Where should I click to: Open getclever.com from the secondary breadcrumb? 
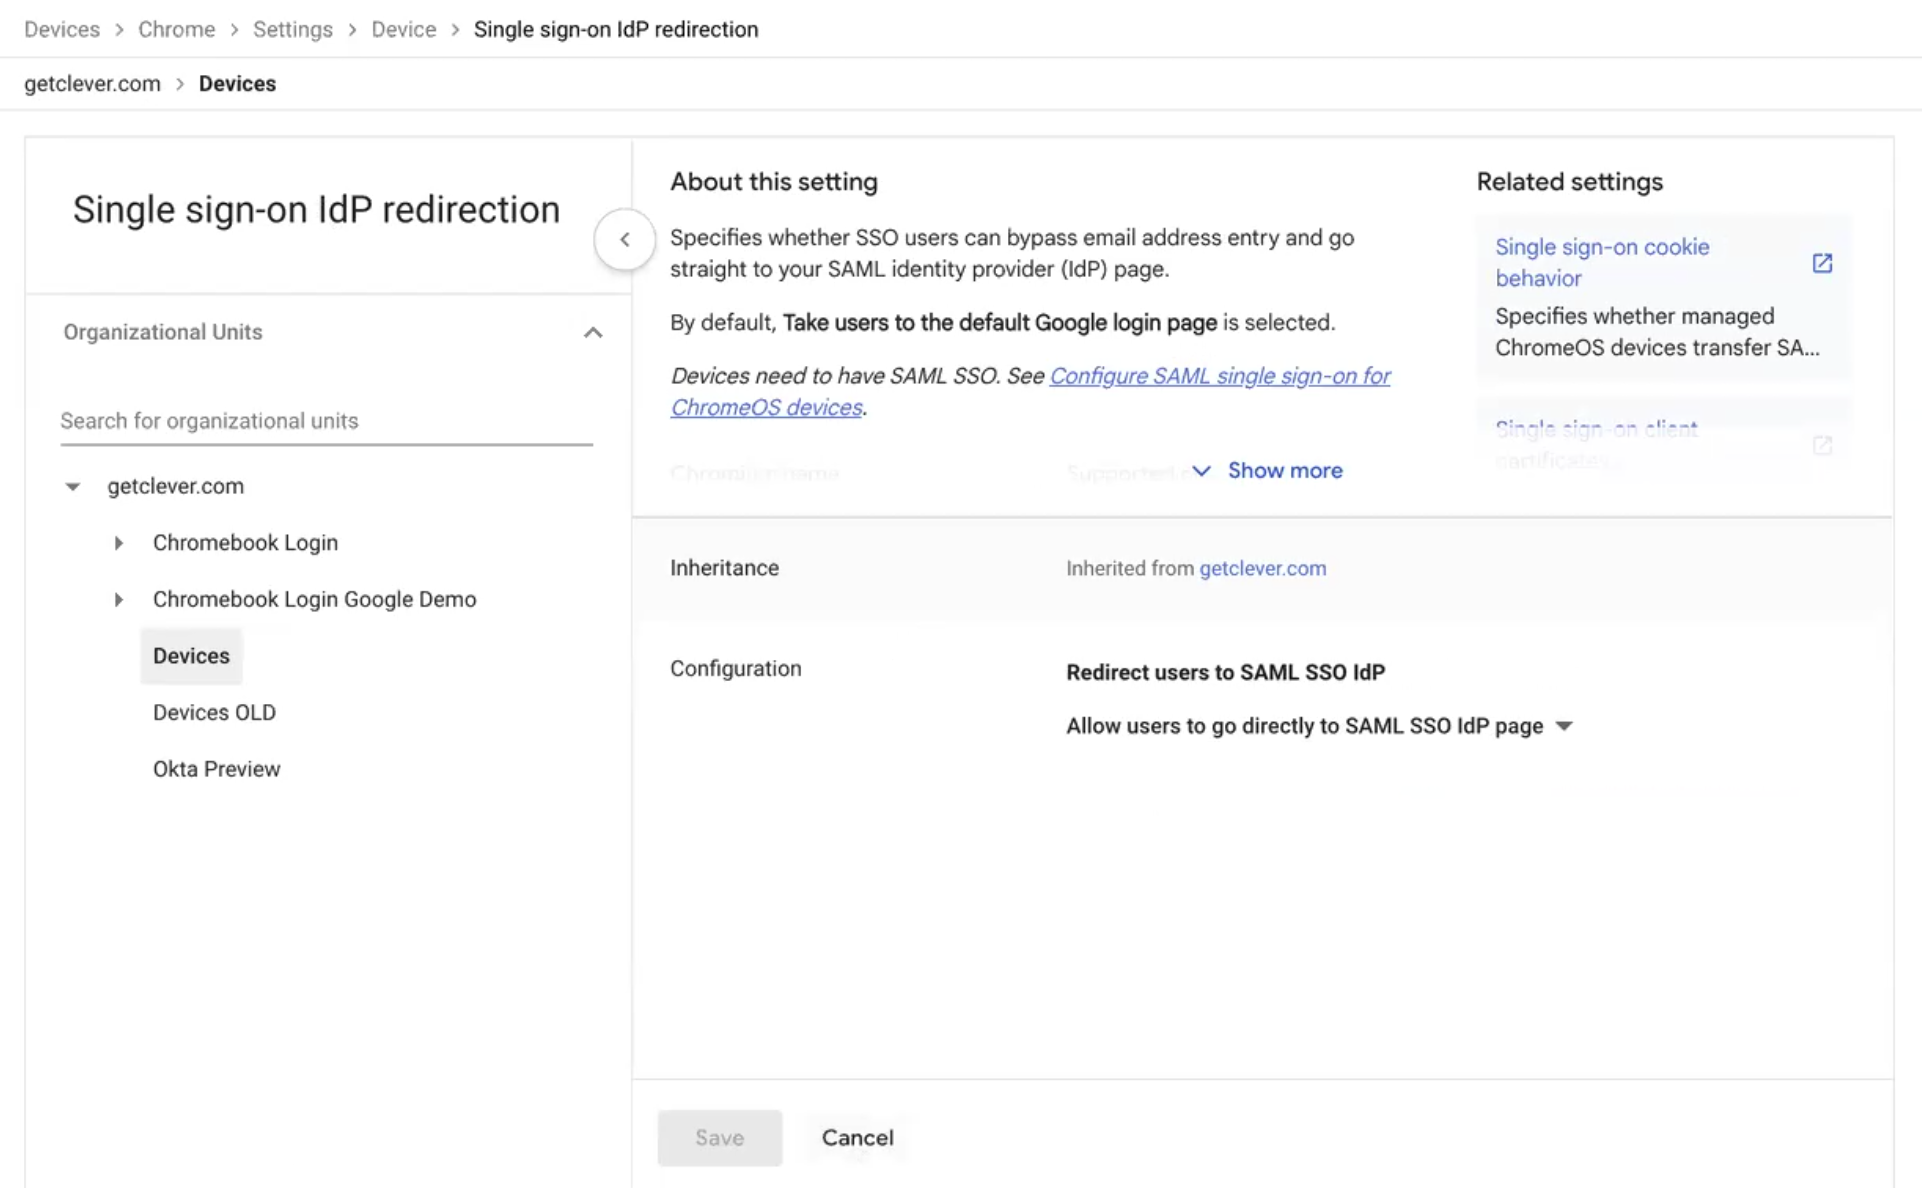pyautogui.click(x=91, y=83)
